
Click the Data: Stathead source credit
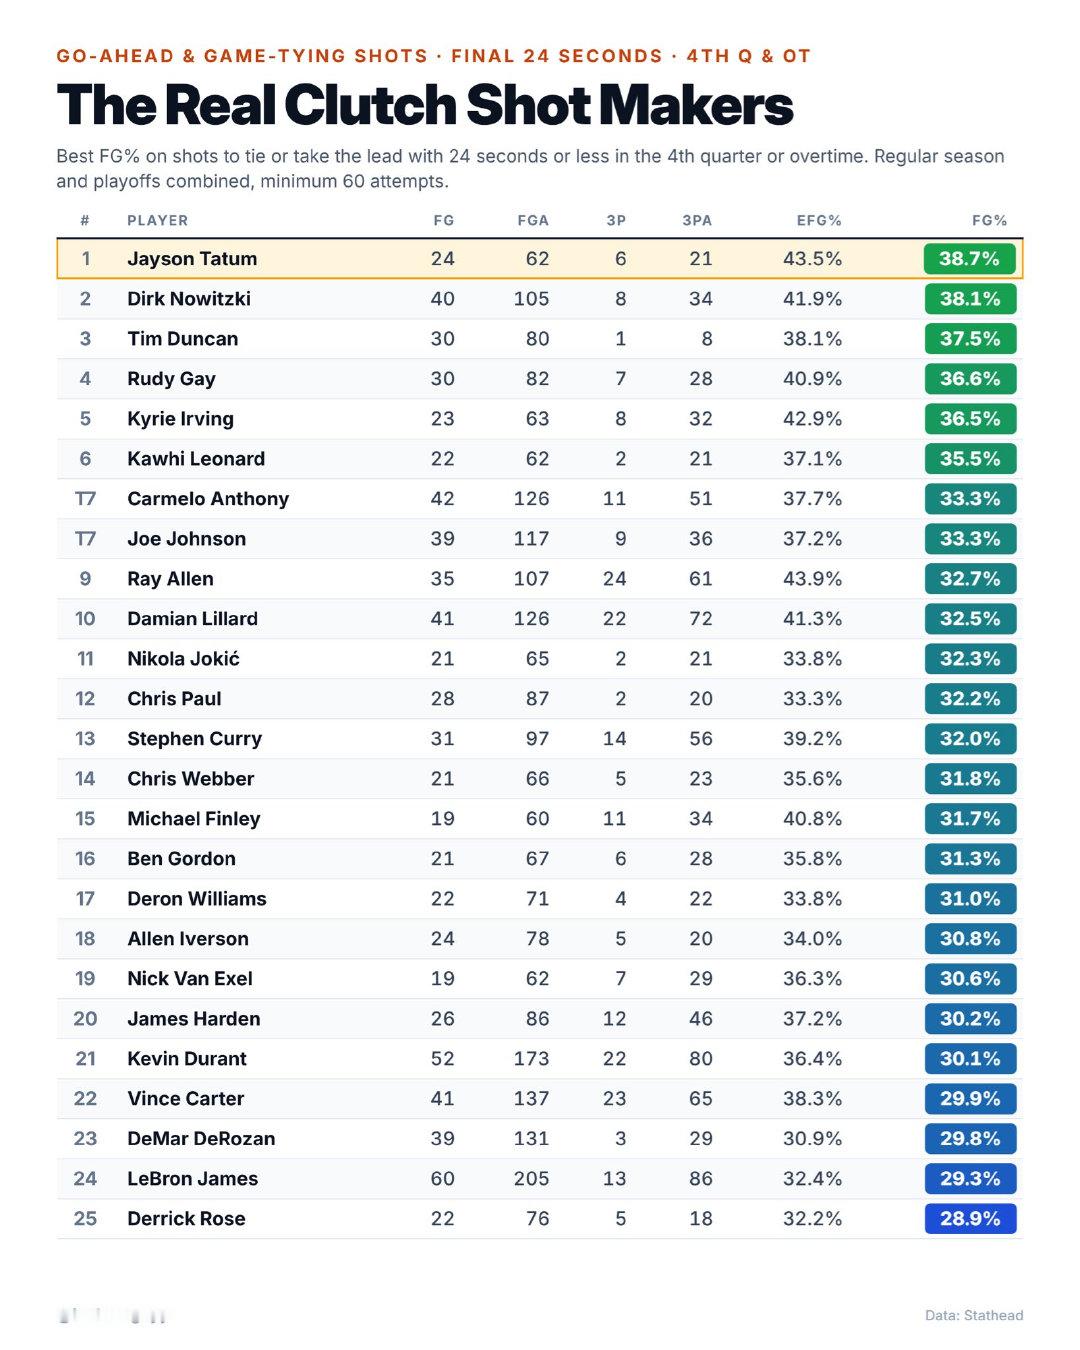tap(974, 1315)
